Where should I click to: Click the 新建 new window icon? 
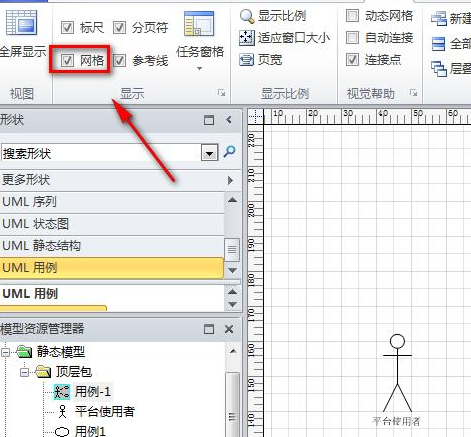pos(439,19)
